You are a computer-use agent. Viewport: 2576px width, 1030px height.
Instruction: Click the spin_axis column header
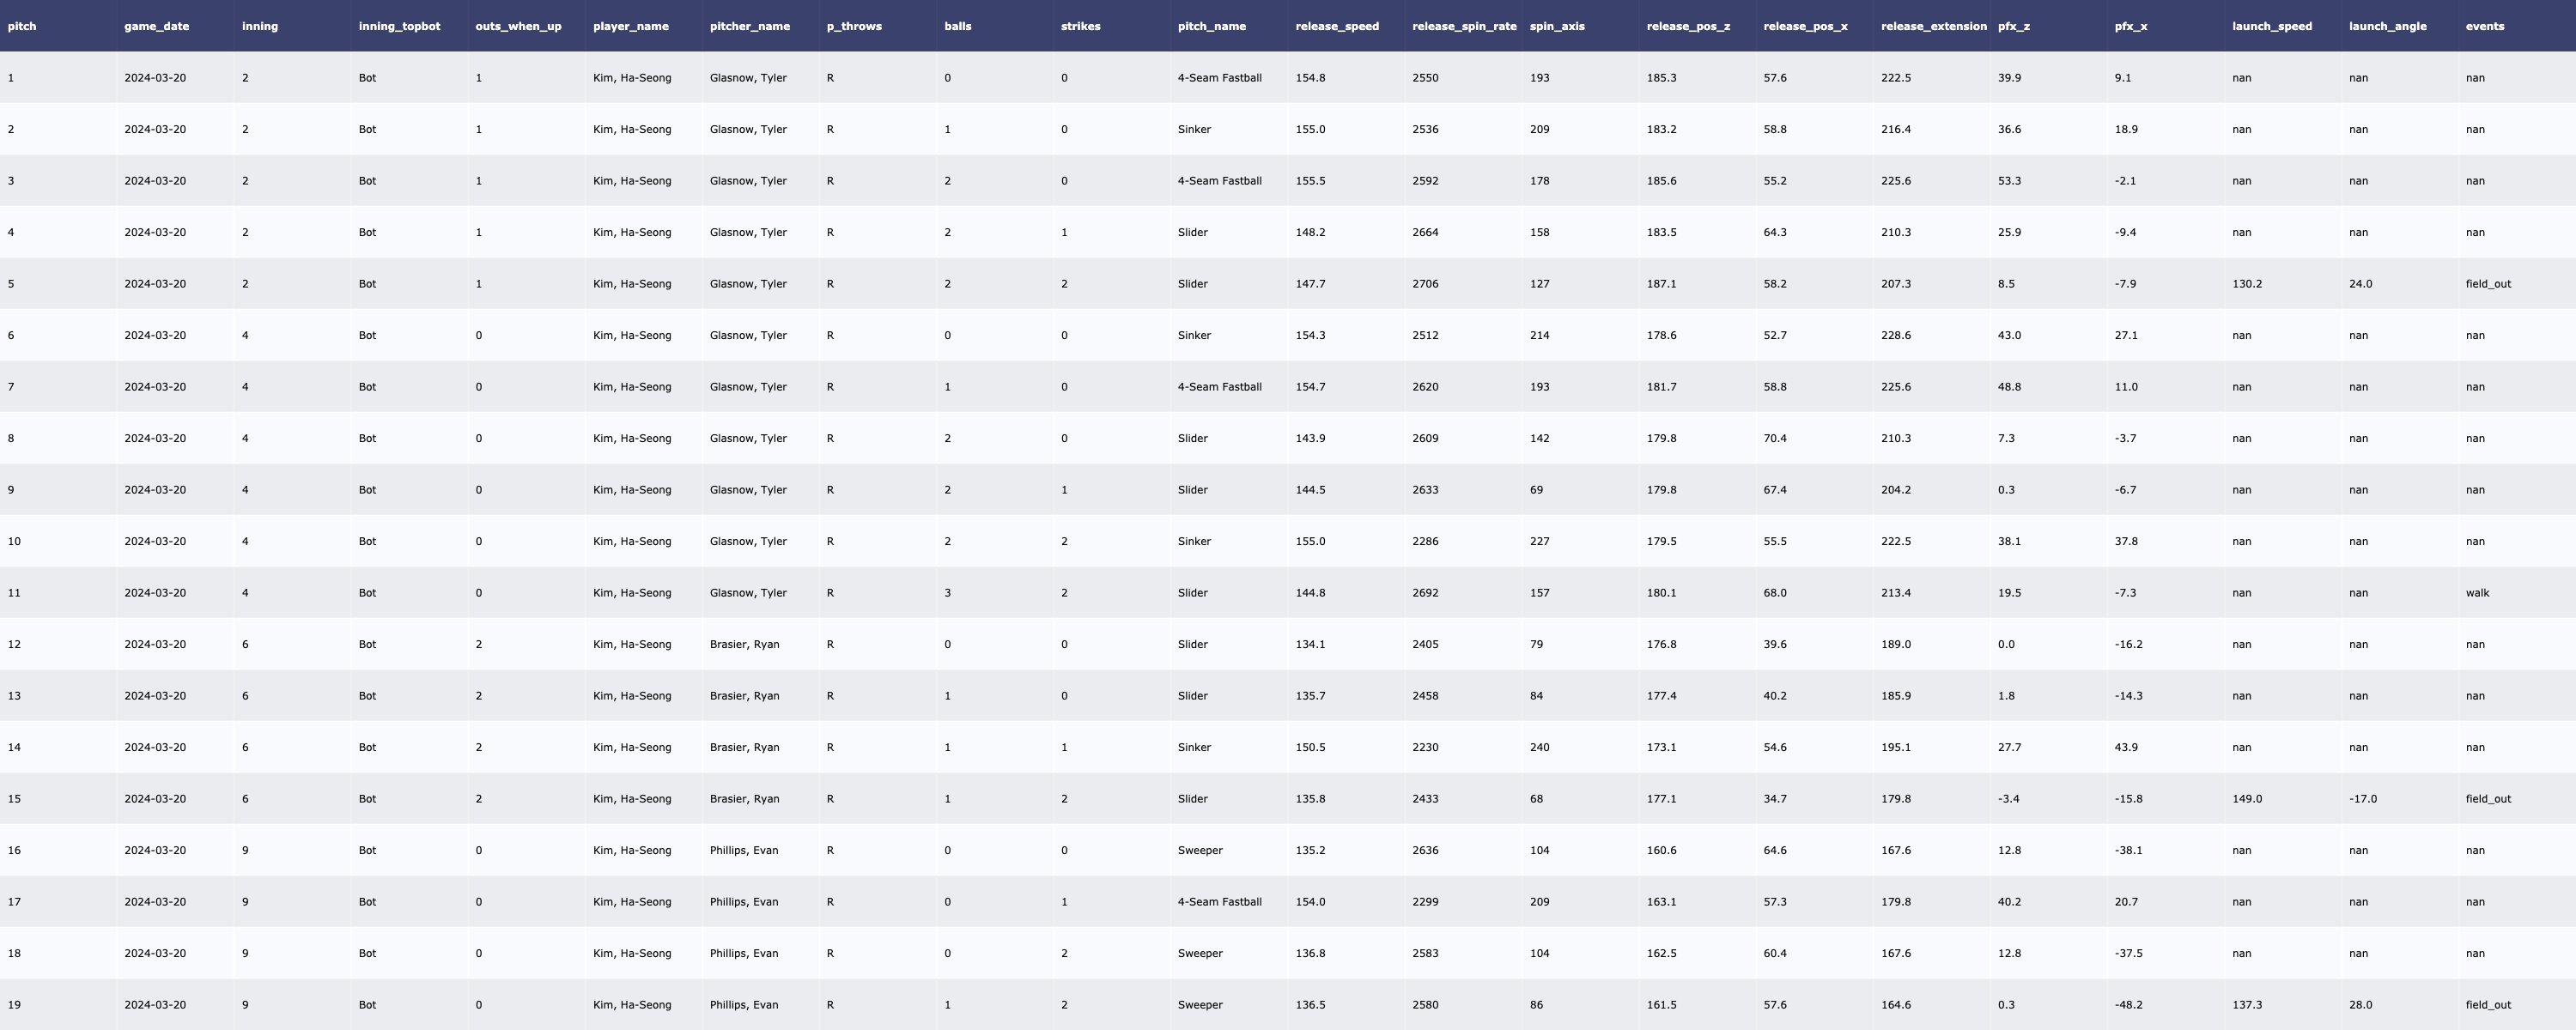coord(1556,26)
